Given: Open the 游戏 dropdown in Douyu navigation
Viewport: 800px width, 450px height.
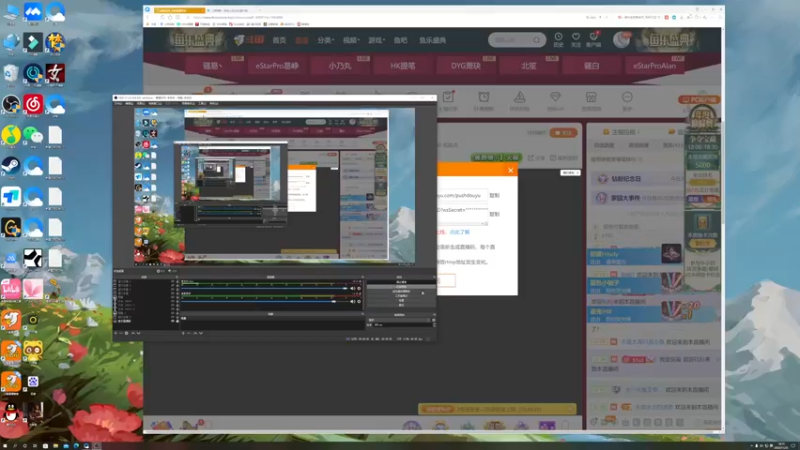Looking at the screenshot, I should [376, 40].
